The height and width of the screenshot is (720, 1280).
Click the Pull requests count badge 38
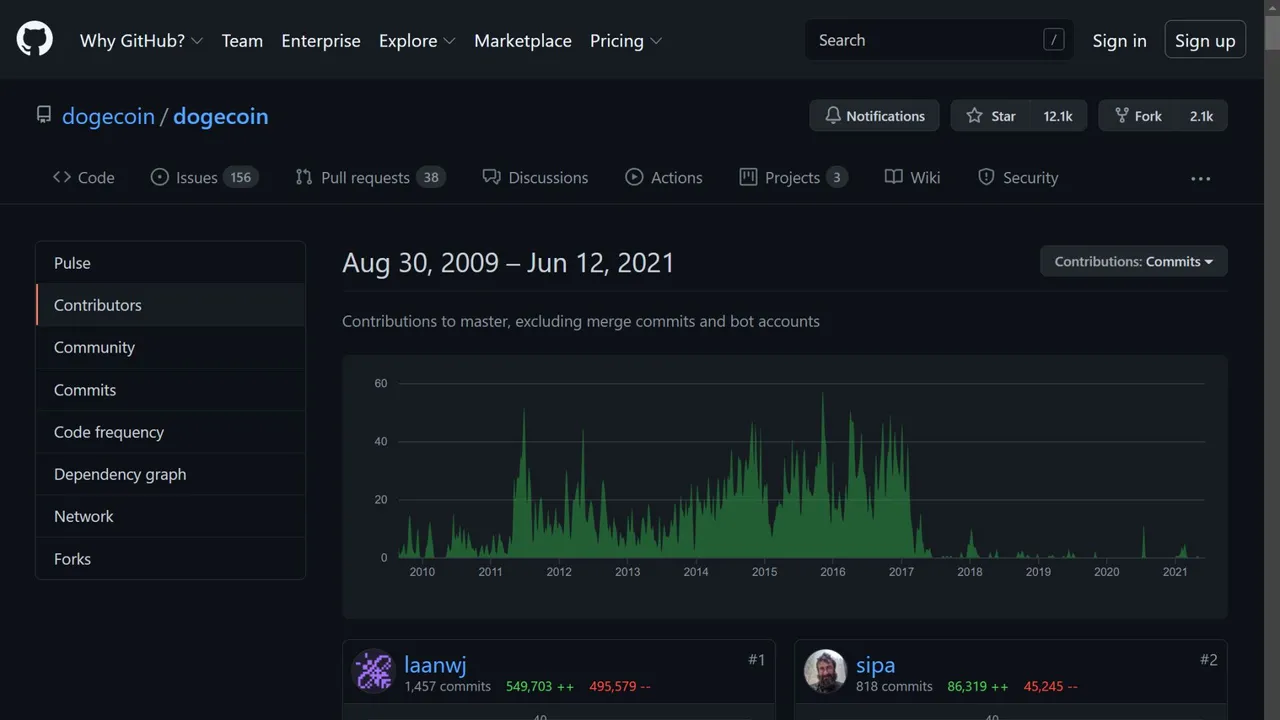coord(431,177)
